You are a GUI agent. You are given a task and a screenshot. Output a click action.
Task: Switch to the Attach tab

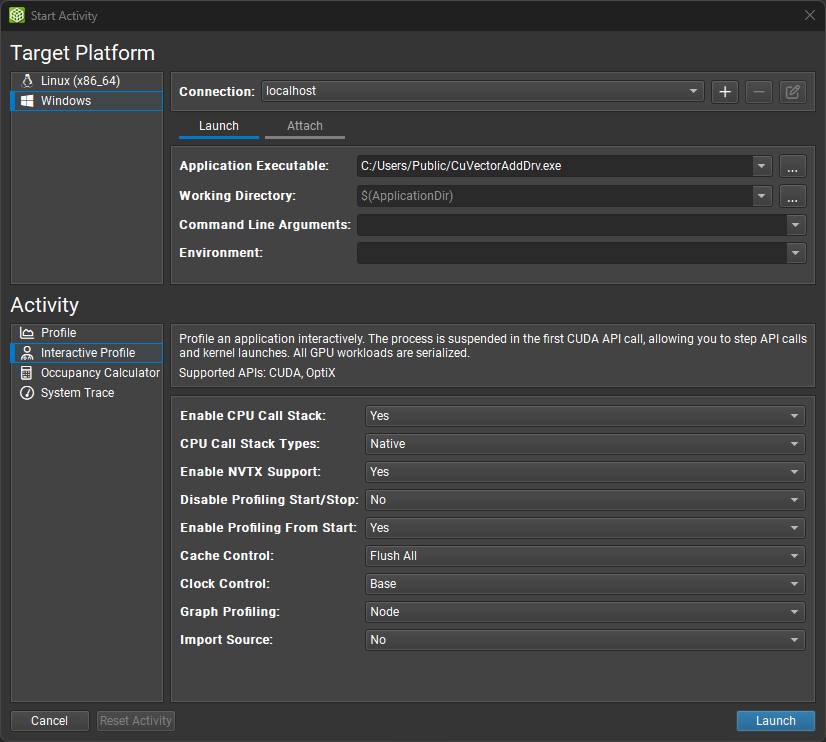pos(304,126)
